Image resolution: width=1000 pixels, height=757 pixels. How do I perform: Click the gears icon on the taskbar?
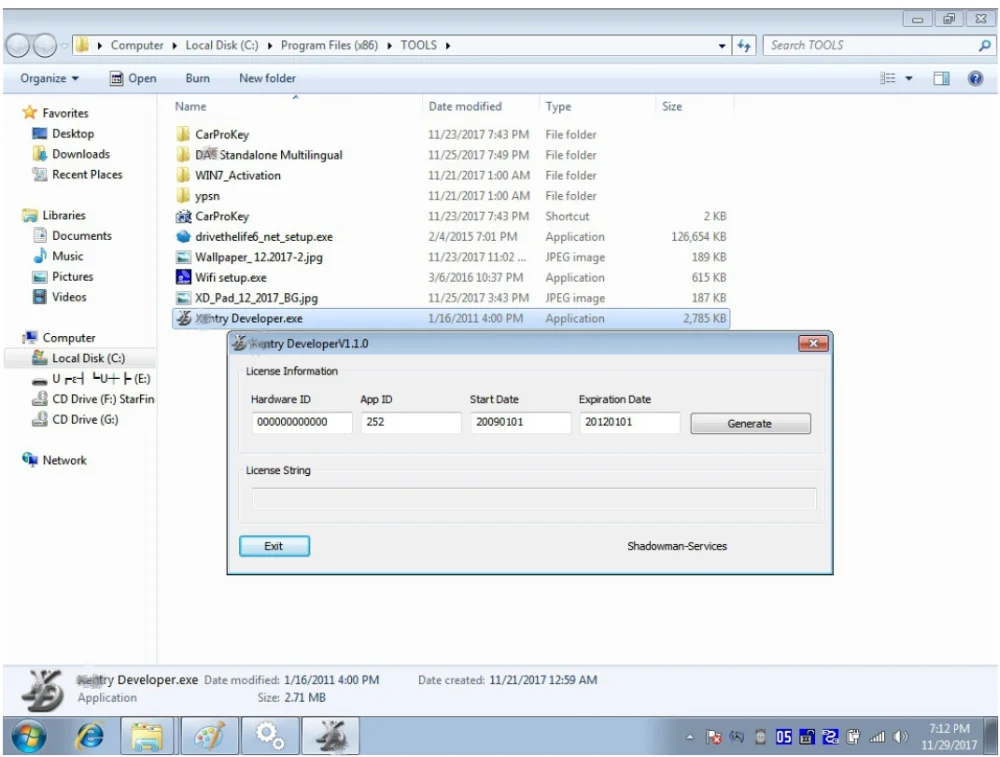click(x=270, y=736)
